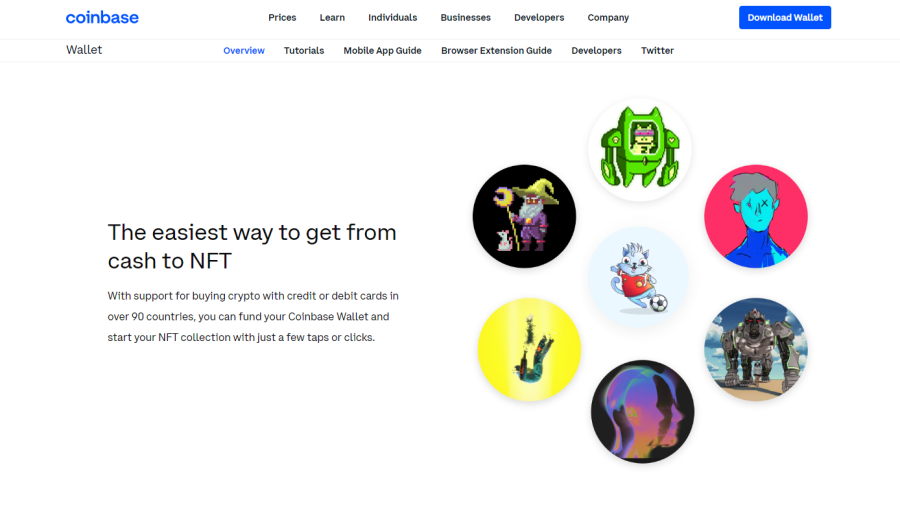Click the Download Wallet button
This screenshot has width=900, height=531.
(x=785, y=18)
